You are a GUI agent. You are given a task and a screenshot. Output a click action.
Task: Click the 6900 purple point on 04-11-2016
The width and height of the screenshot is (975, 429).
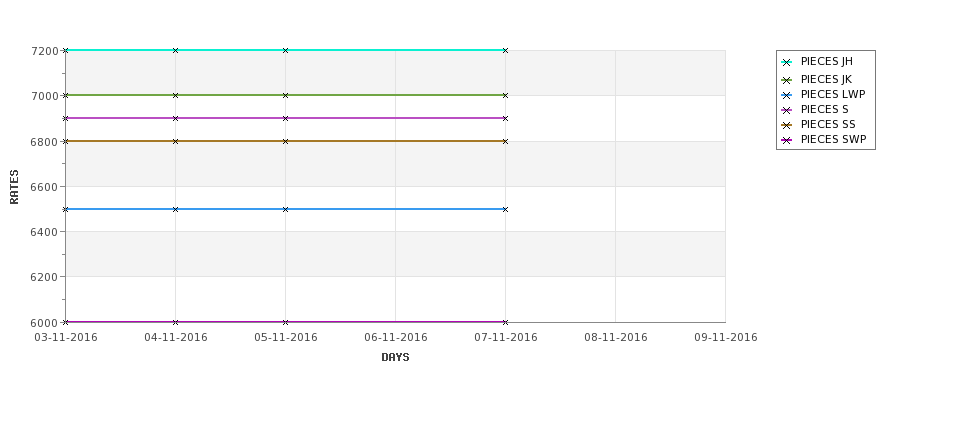(x=175, y=118)
